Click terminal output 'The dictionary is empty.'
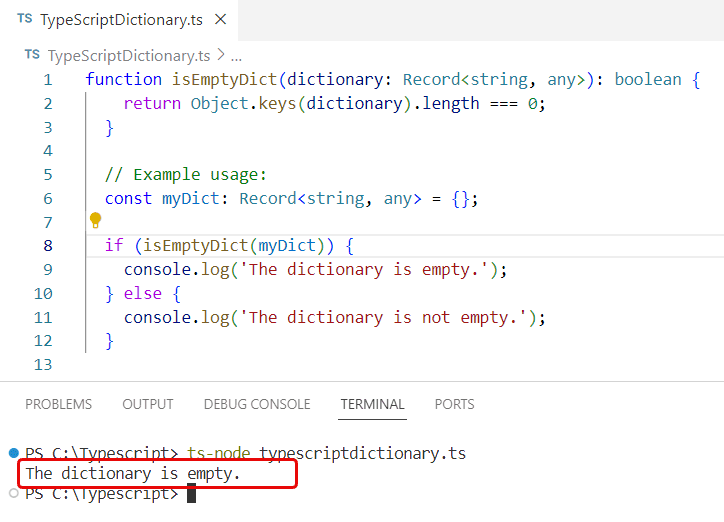 click(133, 474)
